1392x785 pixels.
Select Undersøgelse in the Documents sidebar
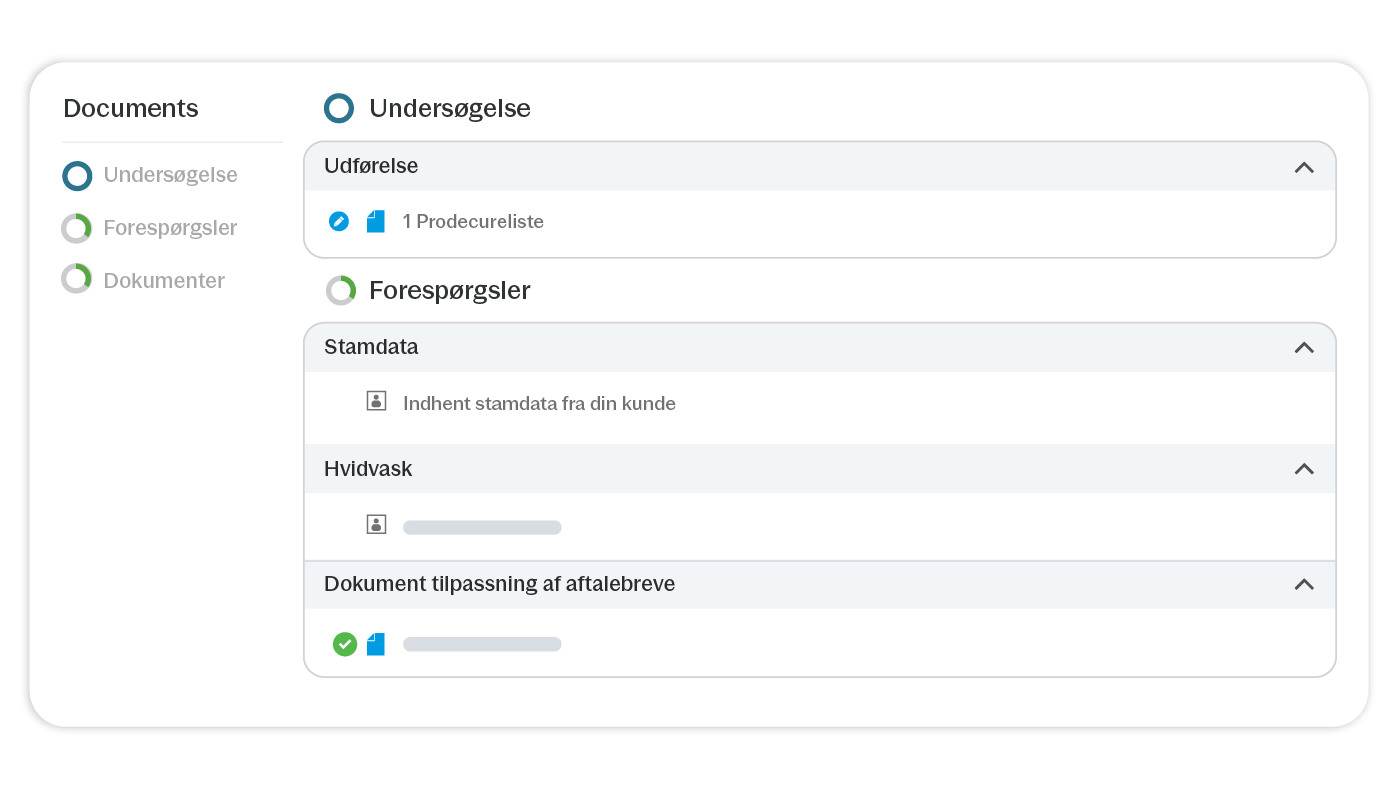[x=170, y=175]
